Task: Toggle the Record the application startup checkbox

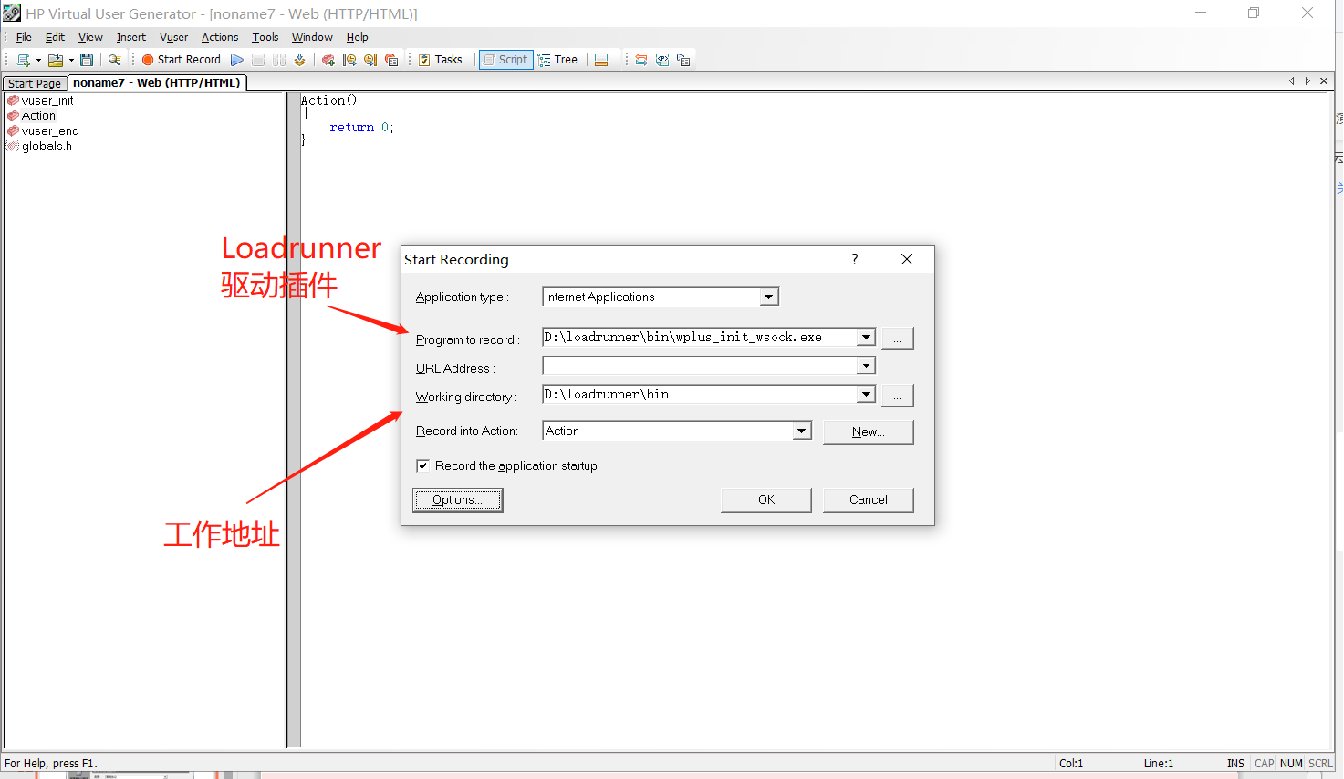Action: click(x=423, y=466)
